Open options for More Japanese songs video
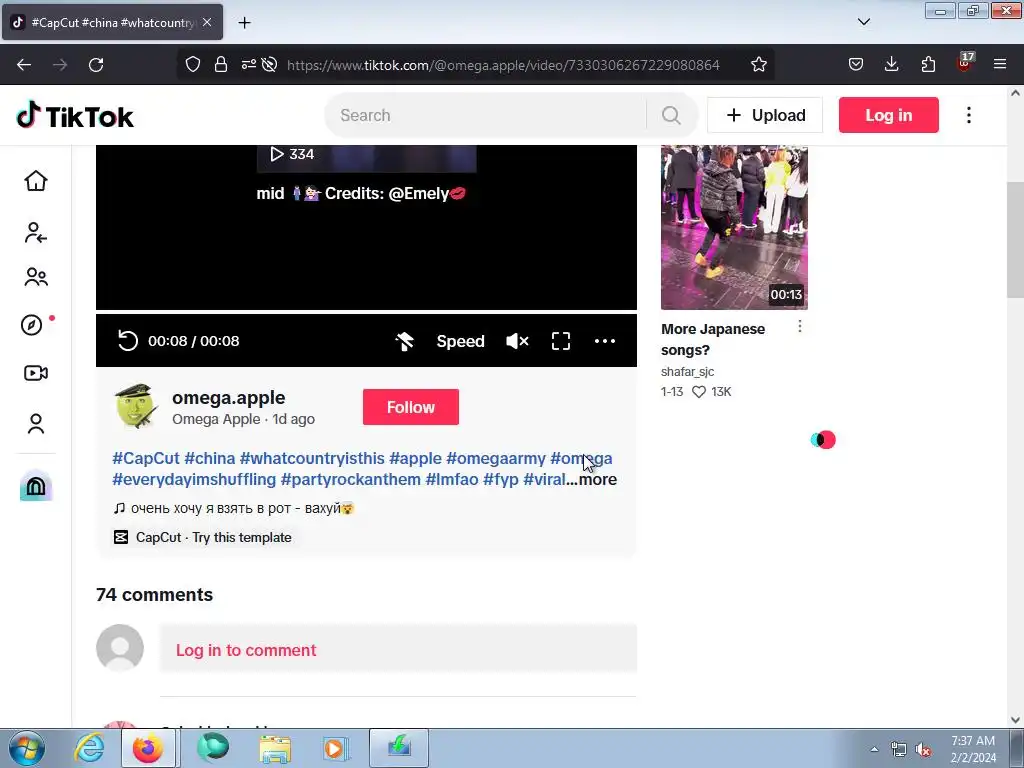Image resolution: width=1024 pixels, height=768 pixels. click(799, 326)
